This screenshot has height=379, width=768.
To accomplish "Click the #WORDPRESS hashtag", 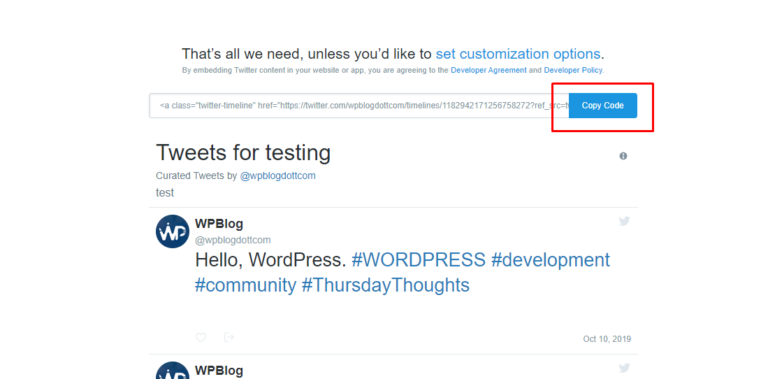I will click(419, 260).
